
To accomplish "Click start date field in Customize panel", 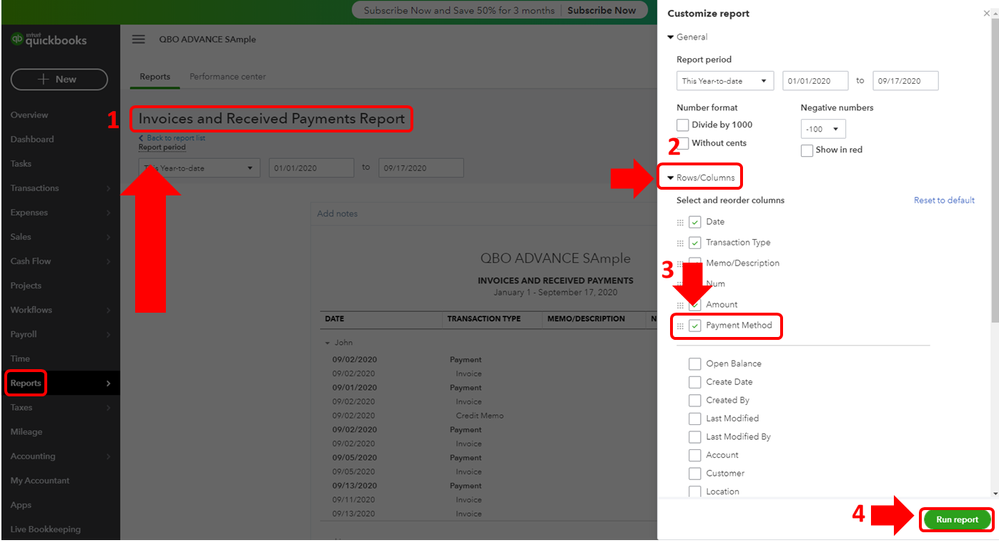I will pyautogui.click(x=815, y=81).
